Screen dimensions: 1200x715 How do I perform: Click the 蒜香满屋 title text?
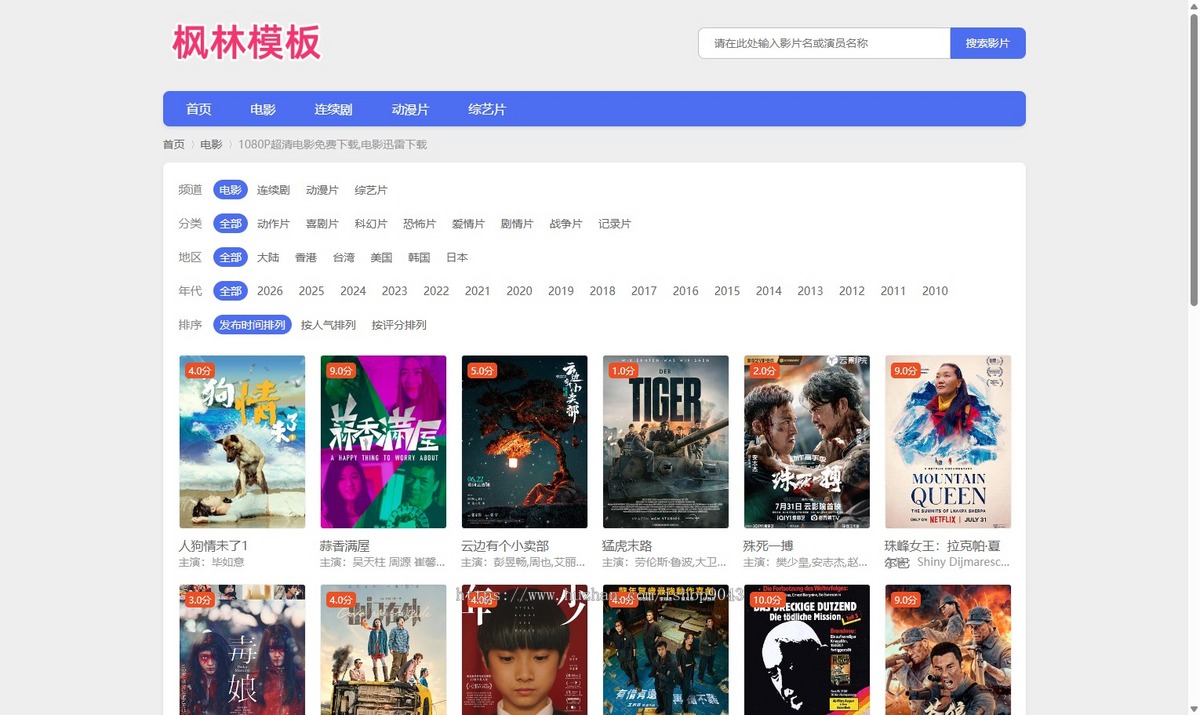click(x=345, y=546)
